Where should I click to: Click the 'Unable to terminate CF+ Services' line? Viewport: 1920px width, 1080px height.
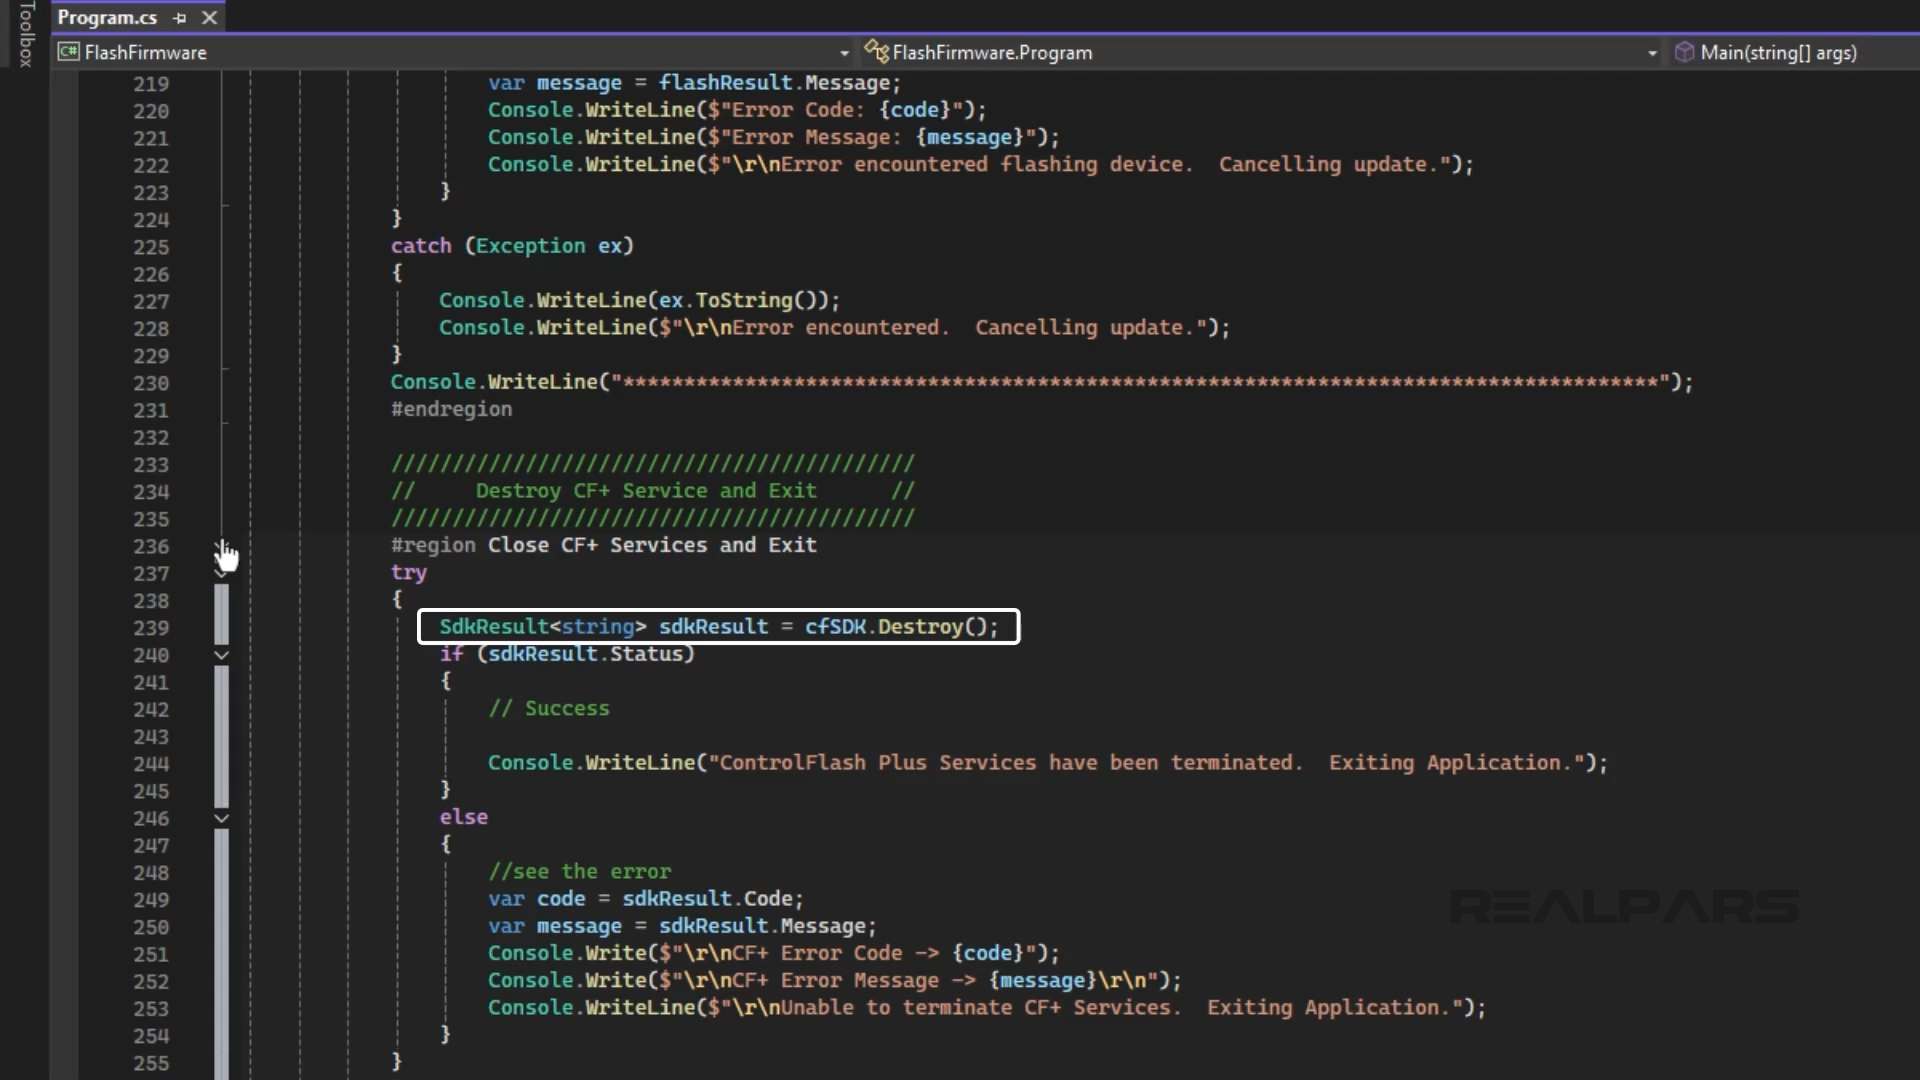click(986, 1007)
